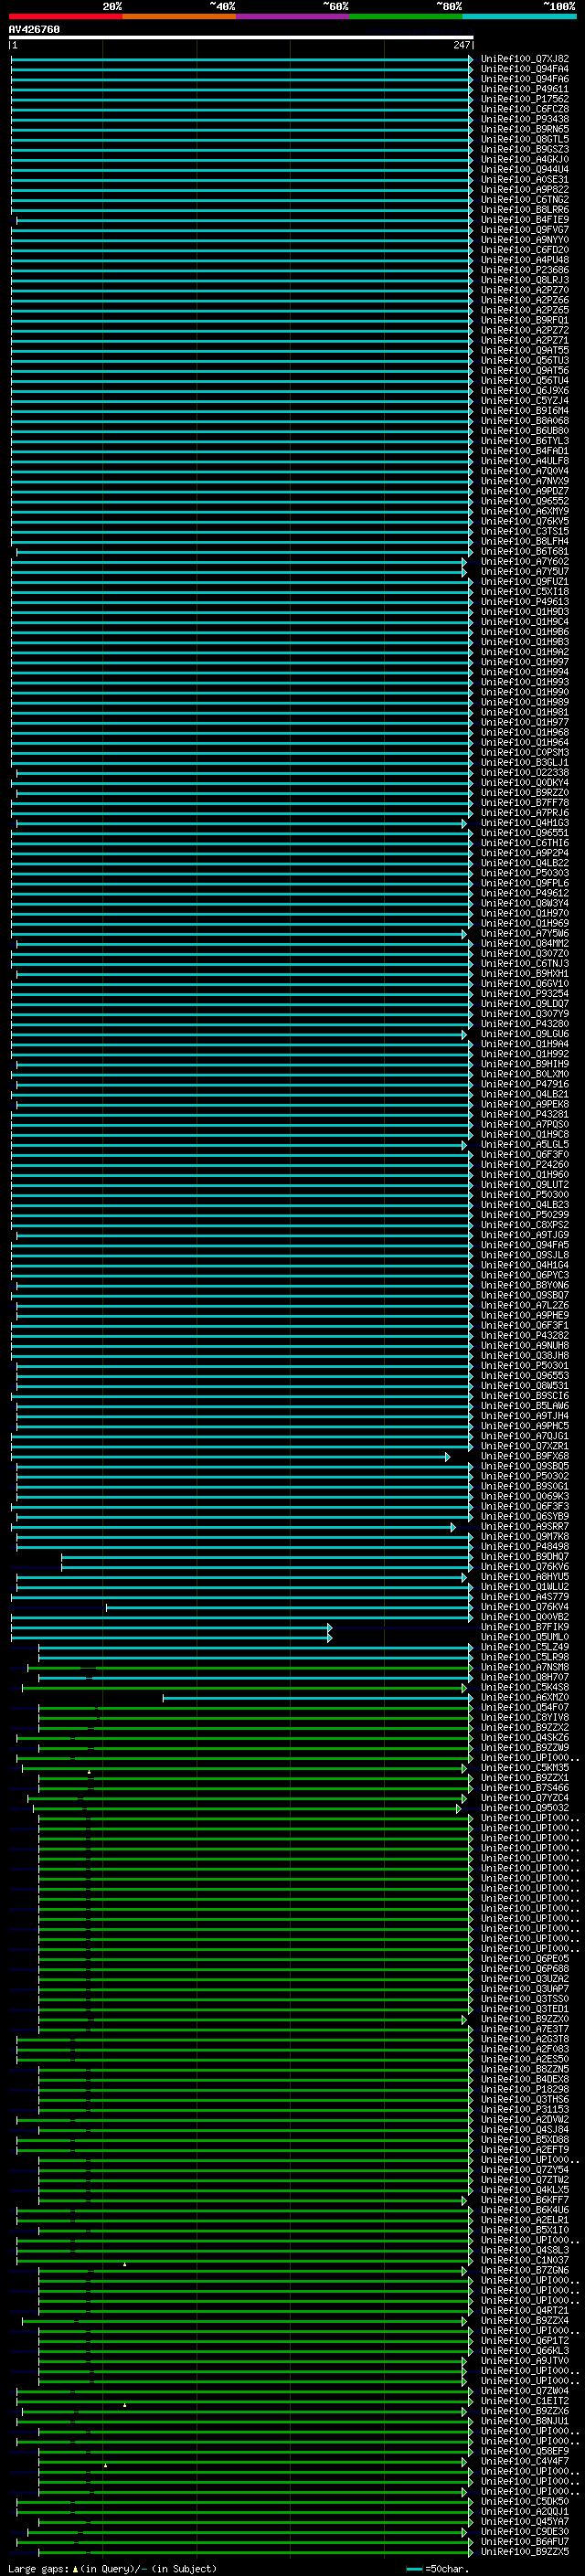Select the UniRef100_B4FIE9 label
585x2576 pixels.
pos(525,220)
